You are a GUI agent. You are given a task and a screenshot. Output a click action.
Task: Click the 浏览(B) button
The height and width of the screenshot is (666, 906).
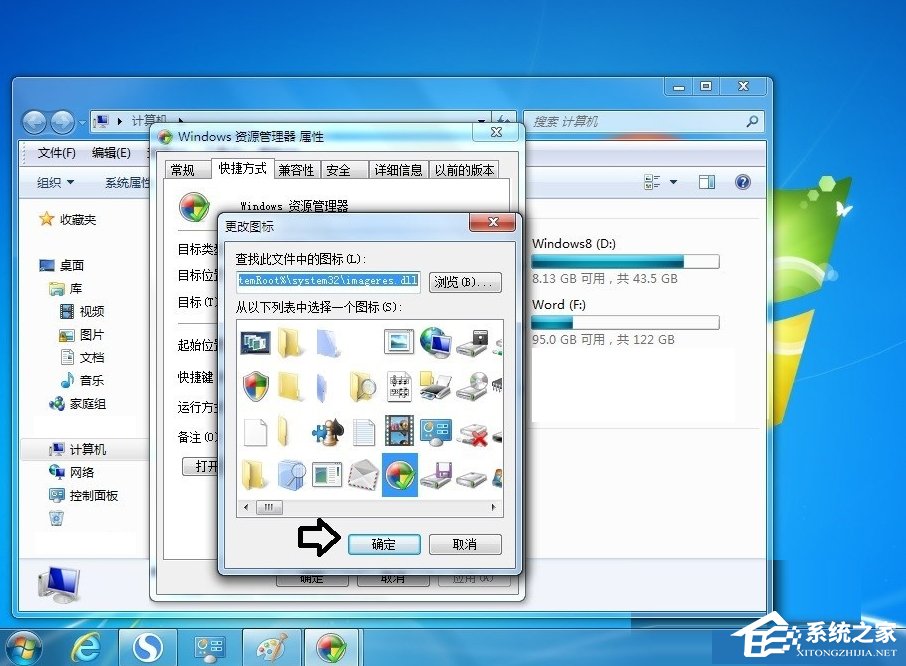click(463, 282)
